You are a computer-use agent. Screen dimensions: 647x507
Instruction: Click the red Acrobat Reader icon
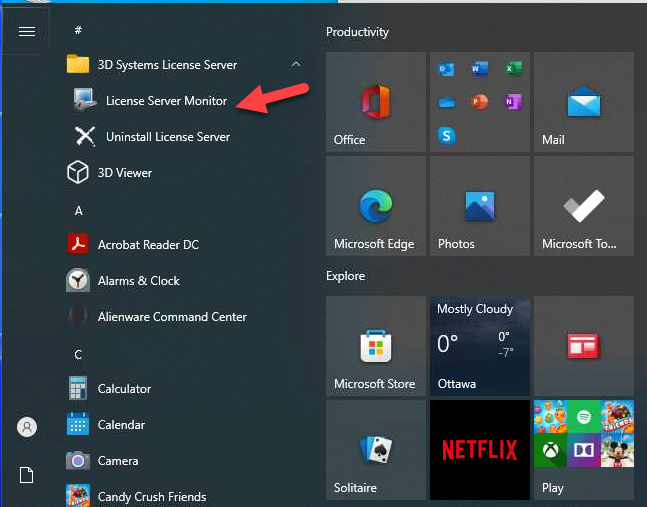tap(78, 244)
